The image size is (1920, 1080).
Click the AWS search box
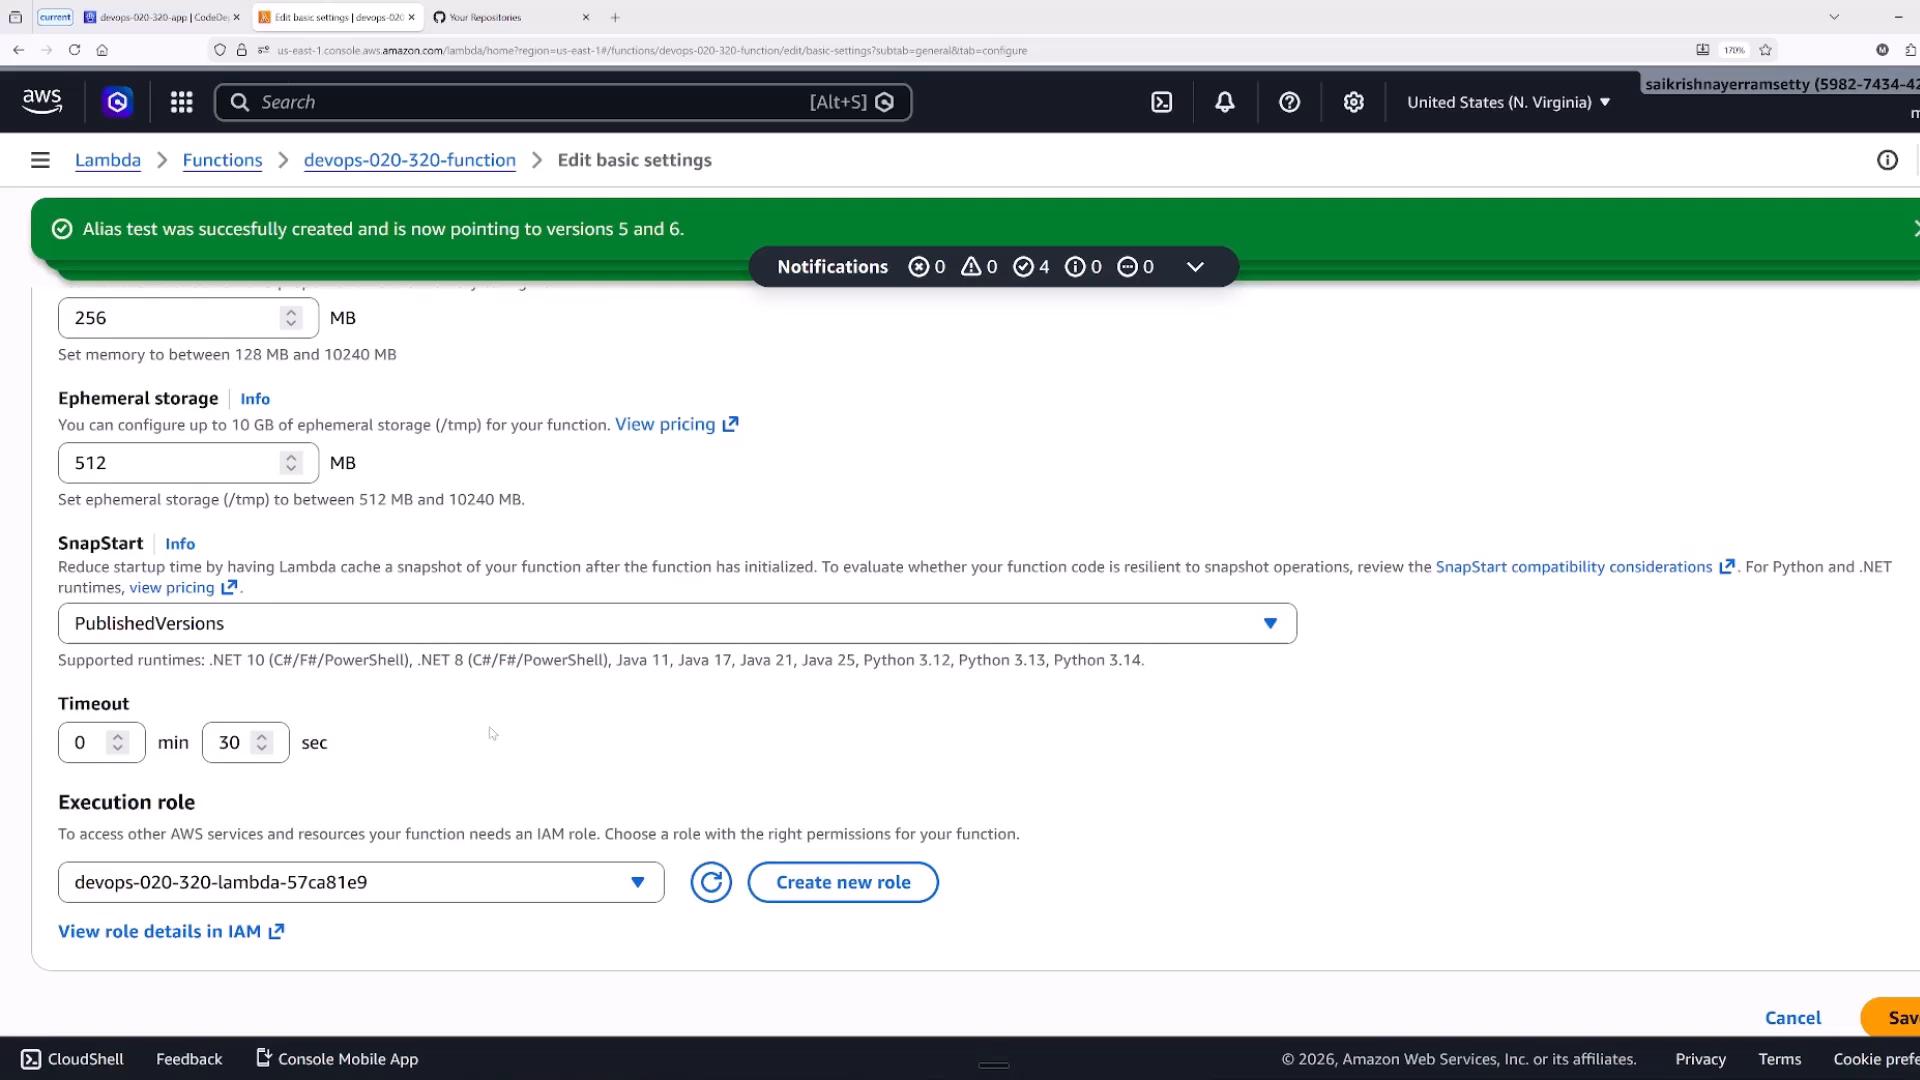(563, 102)
